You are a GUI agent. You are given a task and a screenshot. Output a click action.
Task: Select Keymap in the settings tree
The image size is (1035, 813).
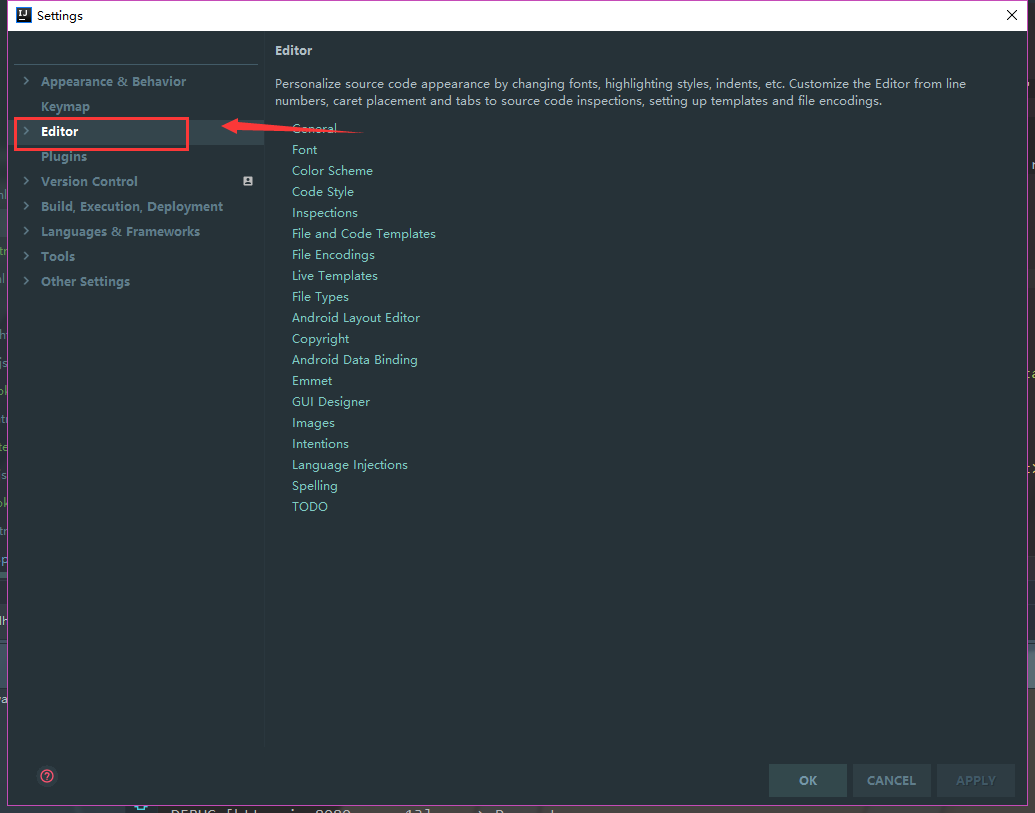click(x=65, y=106)
